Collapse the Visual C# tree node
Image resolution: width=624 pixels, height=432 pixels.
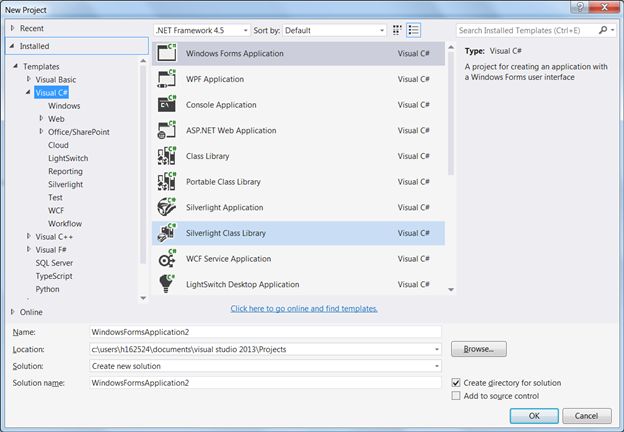(28, 92)
